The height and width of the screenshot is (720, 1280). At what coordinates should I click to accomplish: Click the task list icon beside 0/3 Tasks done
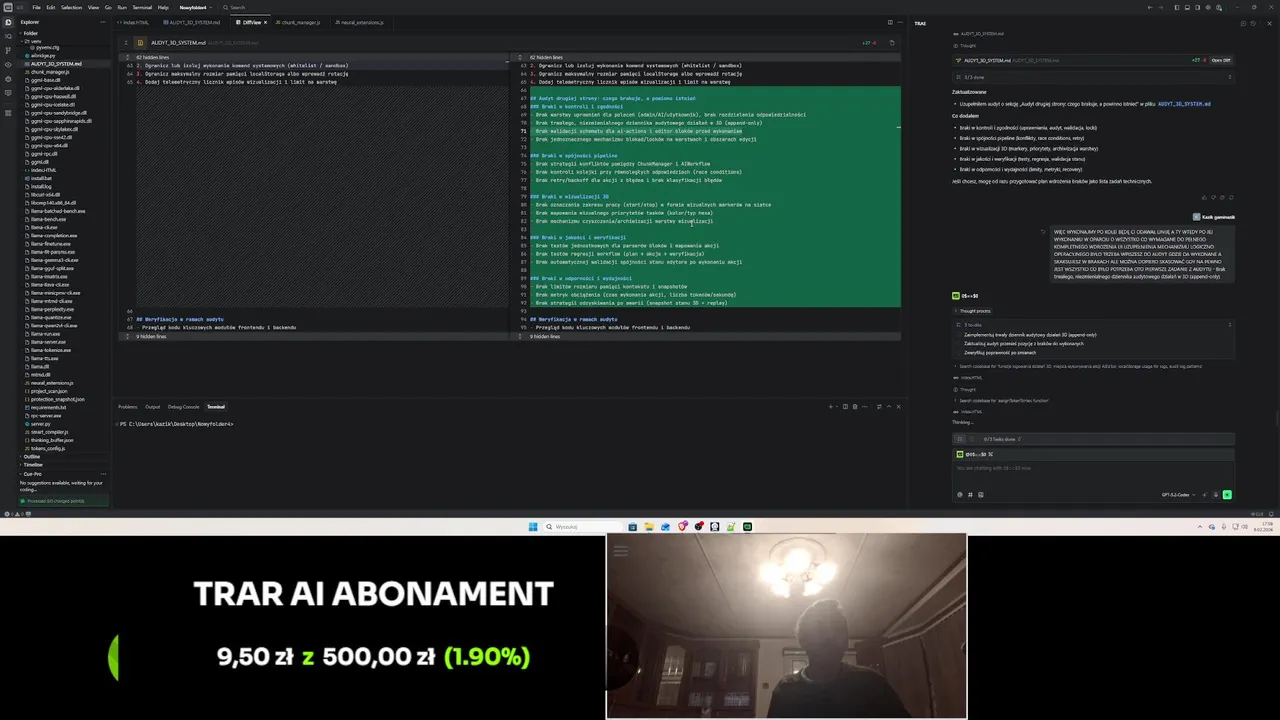961,439
